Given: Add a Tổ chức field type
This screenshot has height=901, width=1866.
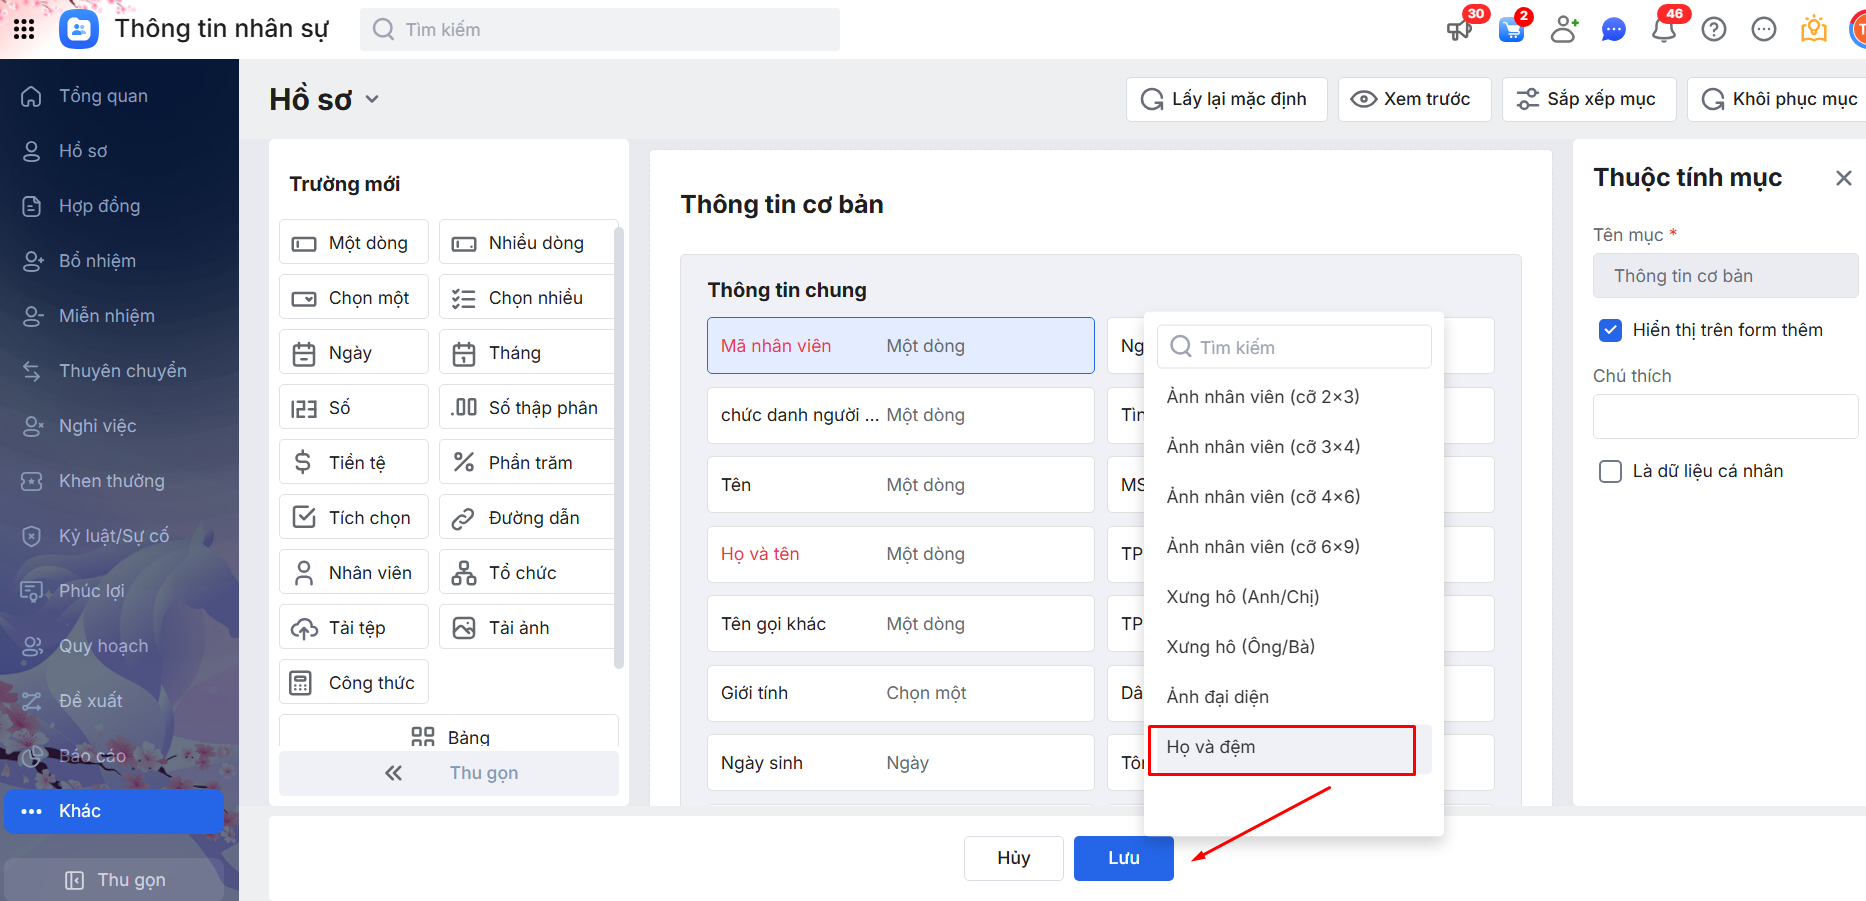Looking at the screenshot, I should pos(527,573).
